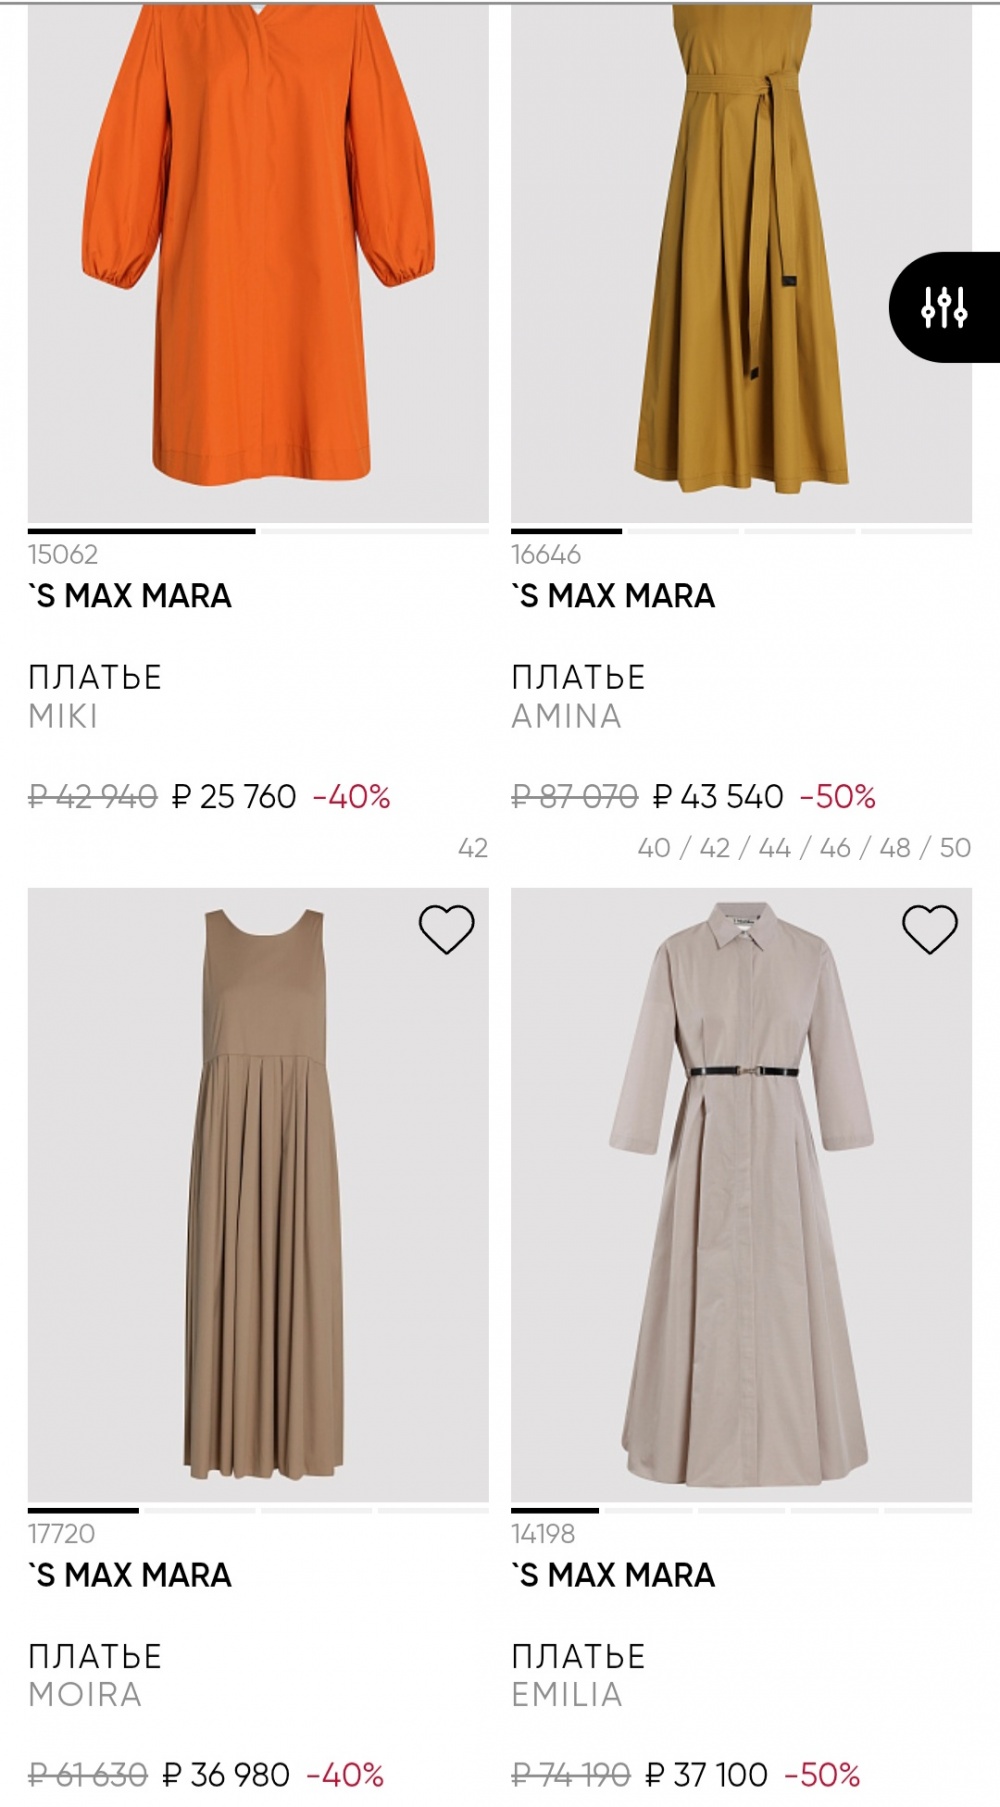The width and height of the screenshot is (1000, 1807).
Task: Open the orange Miki dress photo
Action: coord(258,260)
